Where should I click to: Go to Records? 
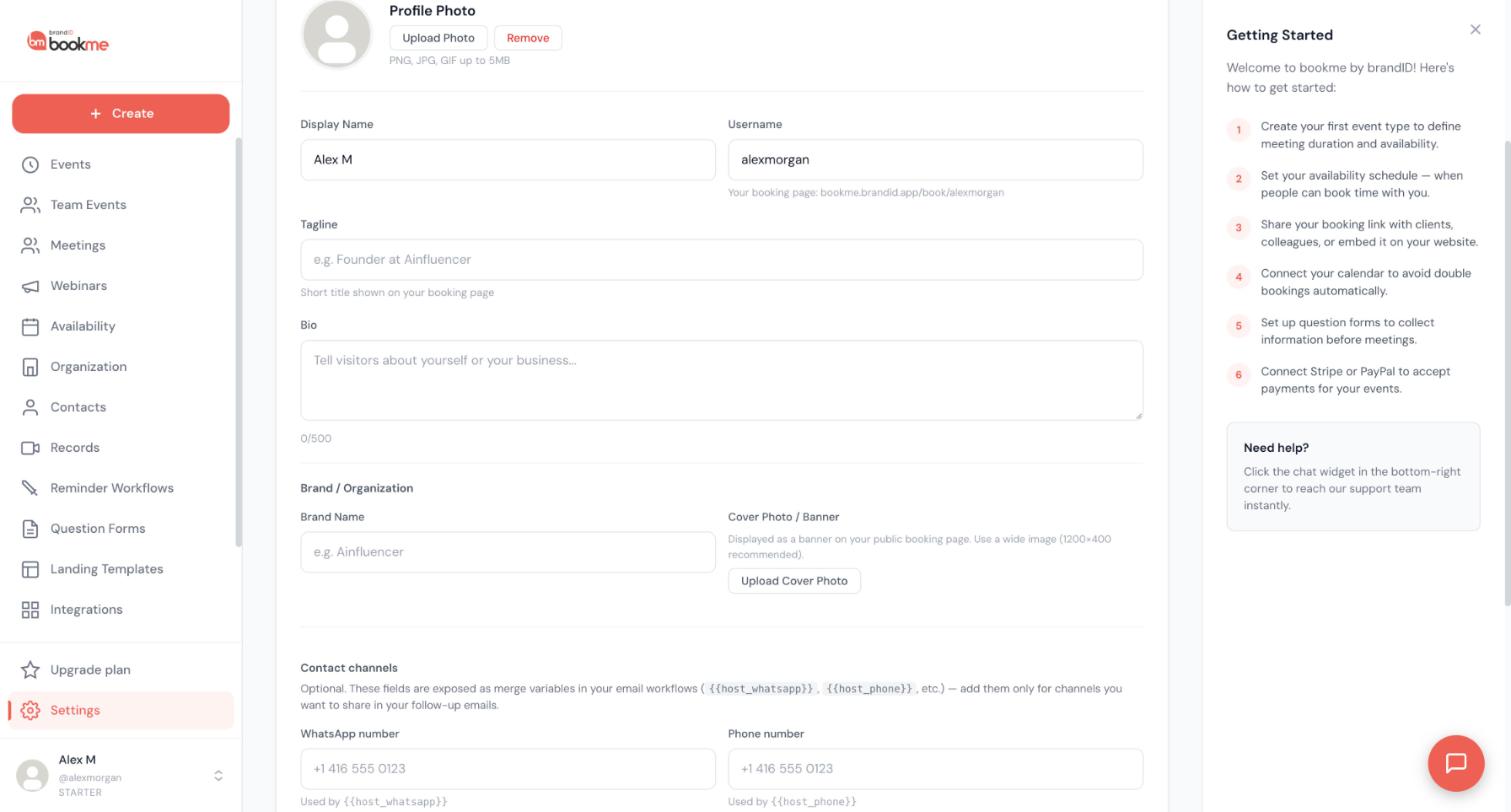pyautogui.click(x=120, y=448)
